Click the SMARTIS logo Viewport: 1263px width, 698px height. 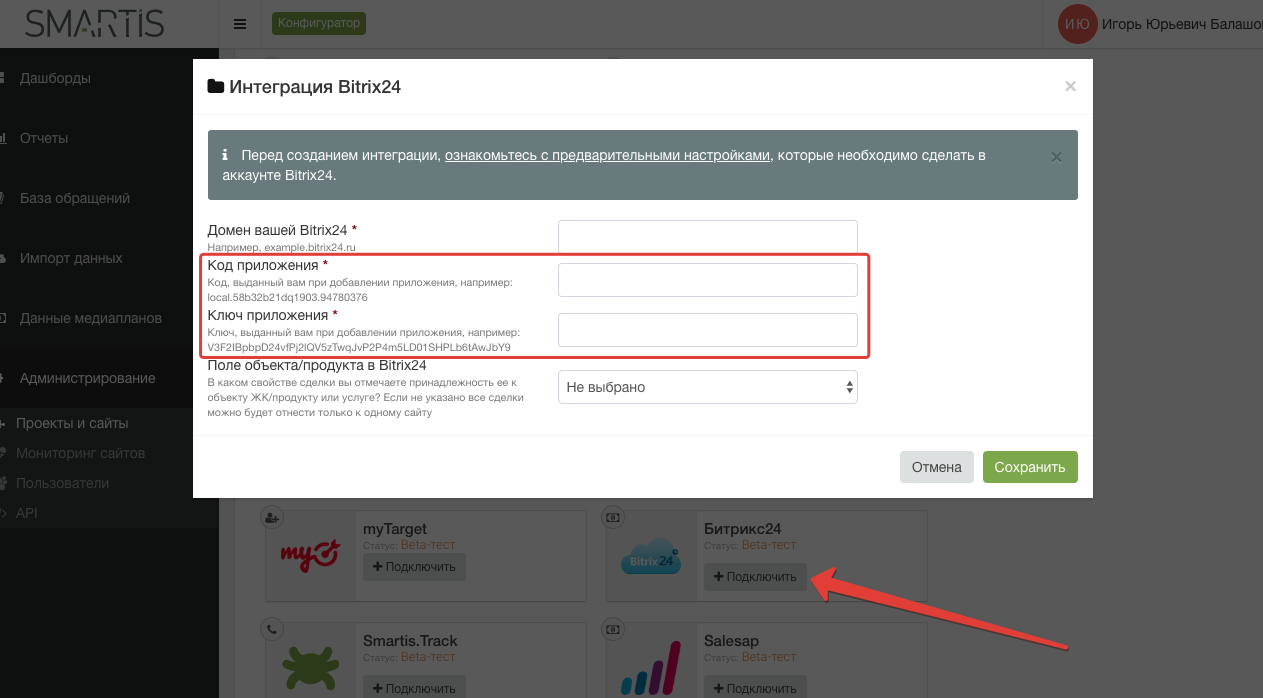pyautogui.click(x=95, y=24)
